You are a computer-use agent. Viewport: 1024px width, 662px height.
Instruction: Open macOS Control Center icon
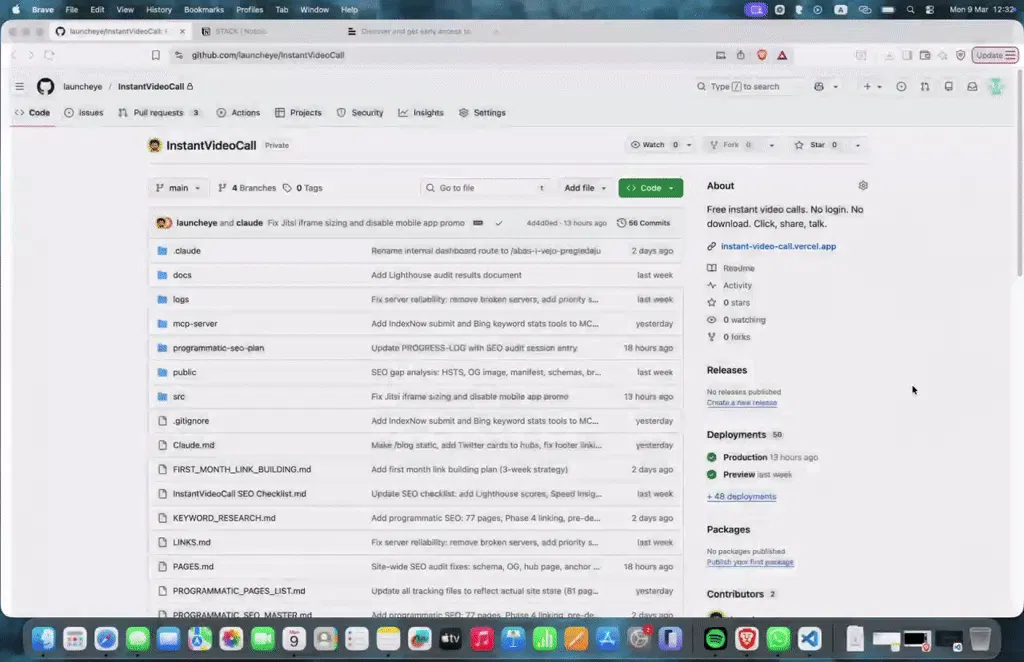930,10
